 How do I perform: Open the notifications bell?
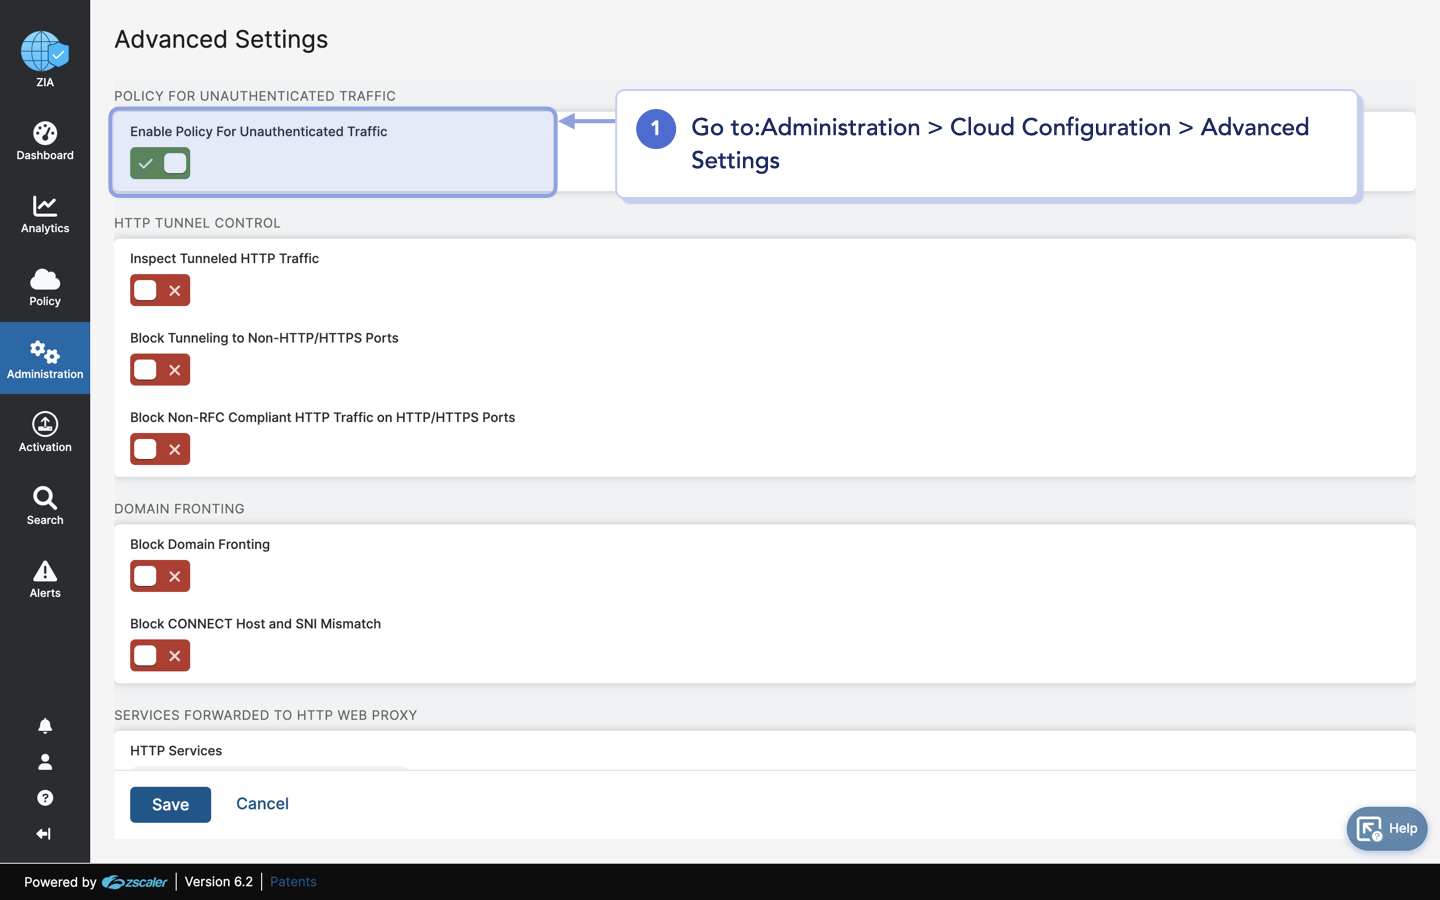point(44,725)
